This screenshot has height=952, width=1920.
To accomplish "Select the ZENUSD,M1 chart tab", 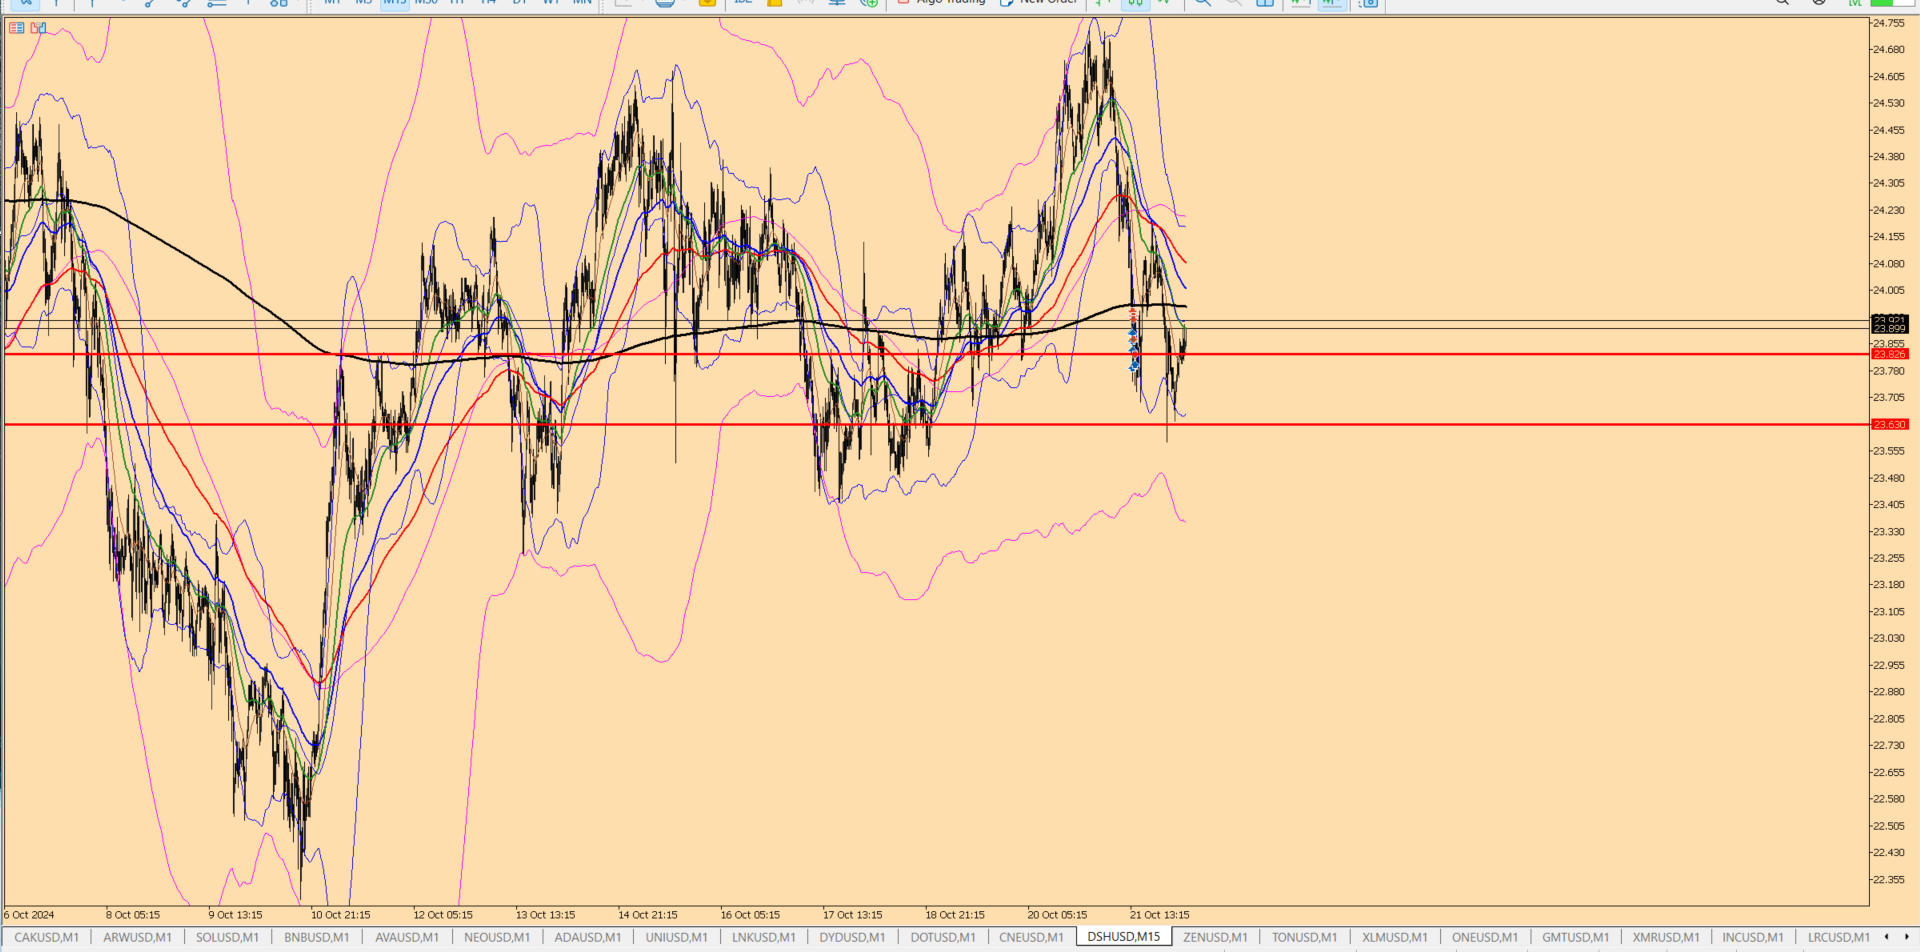I will click(1215, 937).
